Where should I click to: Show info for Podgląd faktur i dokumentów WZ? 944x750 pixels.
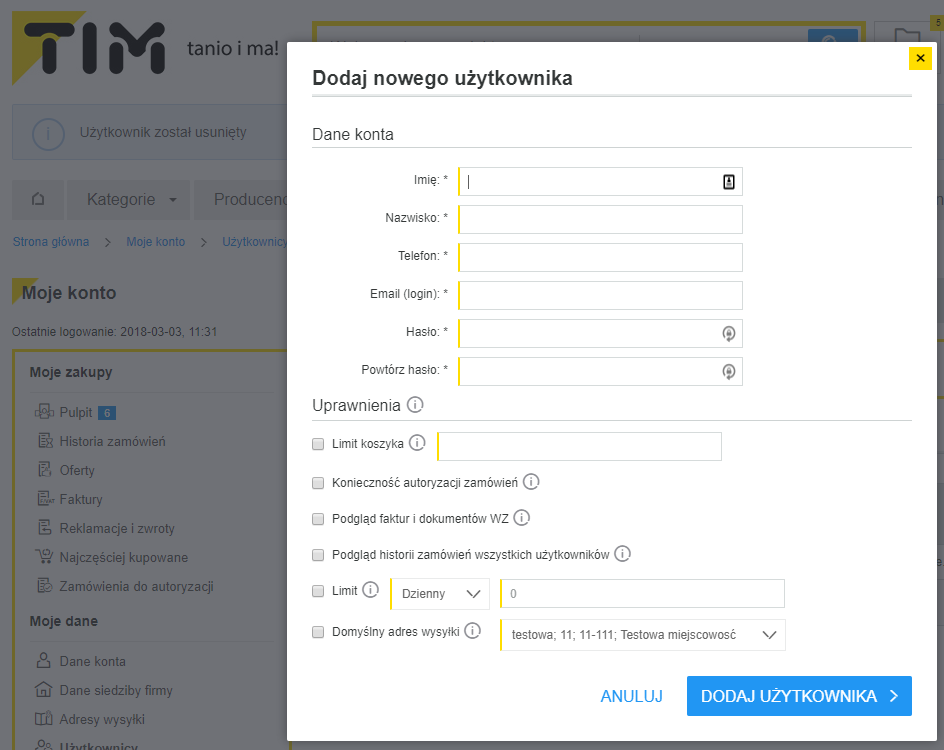(521, 518)
